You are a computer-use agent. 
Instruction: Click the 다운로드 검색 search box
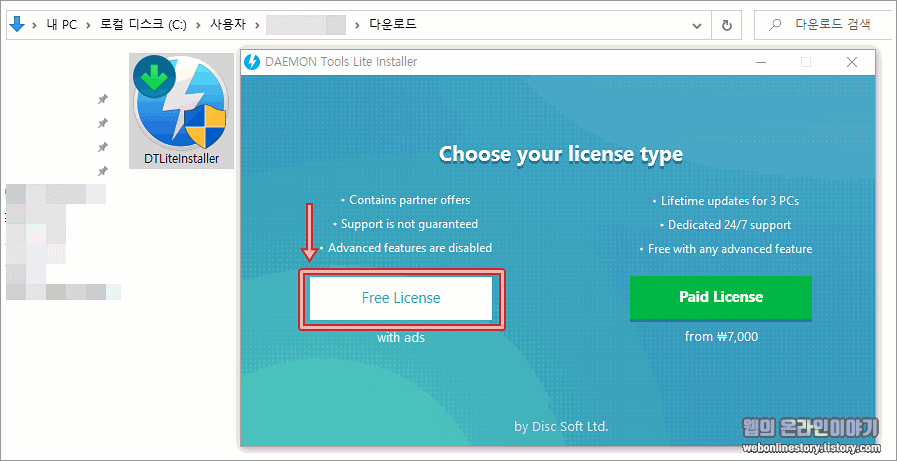tap(823, 25)
